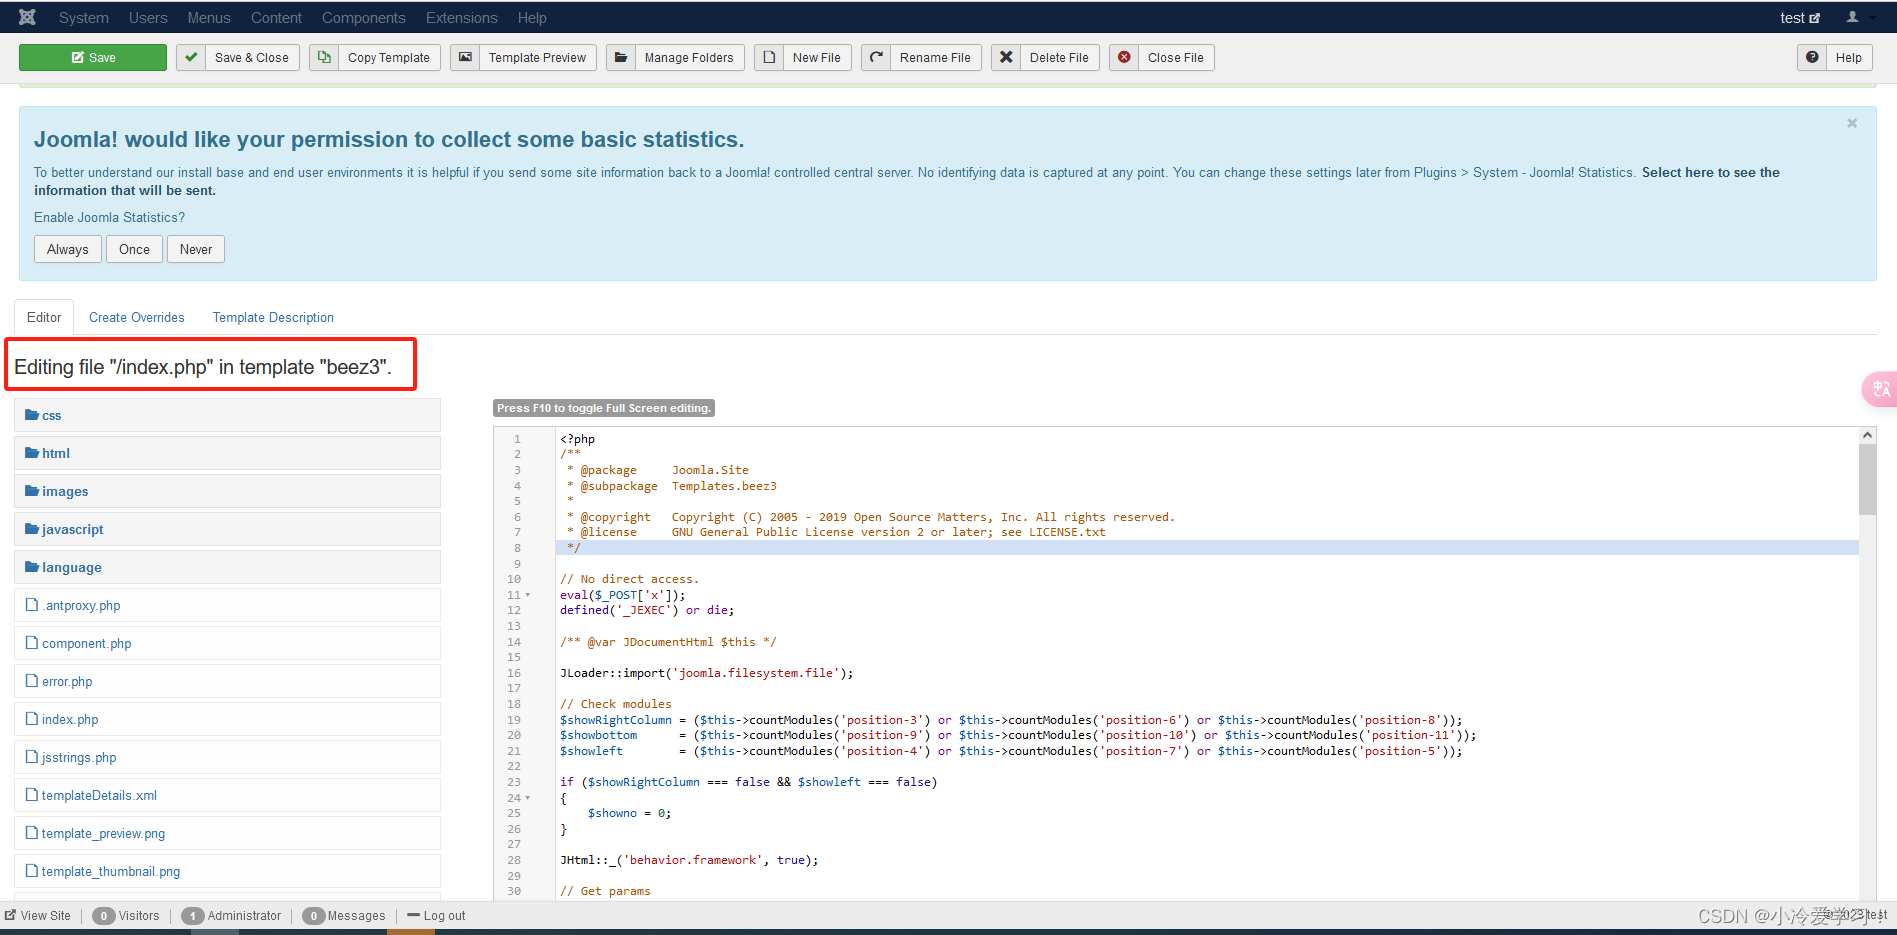Open the template_thumbnail.png file
This screenshot has width=1897, height=935.
click(x=228, y=871)
